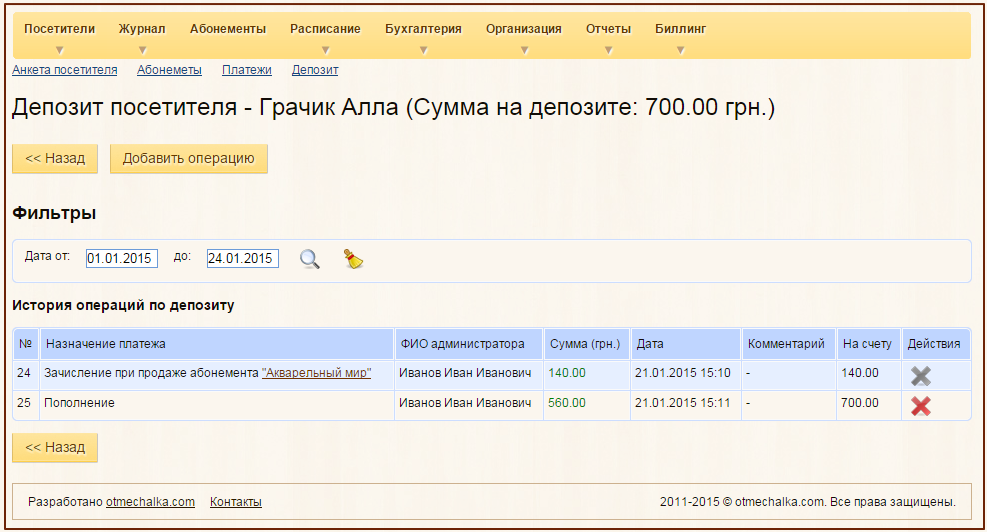Expand the Посетители menu arrow
This screenshot has height=532, width=987.
(59, 50)
